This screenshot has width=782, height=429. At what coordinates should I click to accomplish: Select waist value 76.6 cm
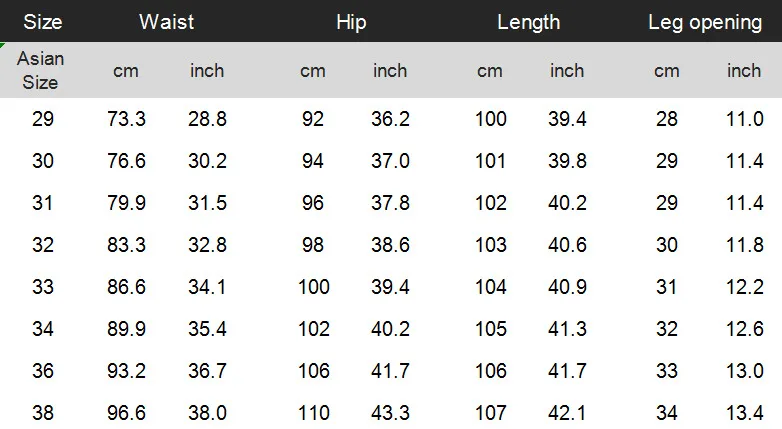point(126,161)
